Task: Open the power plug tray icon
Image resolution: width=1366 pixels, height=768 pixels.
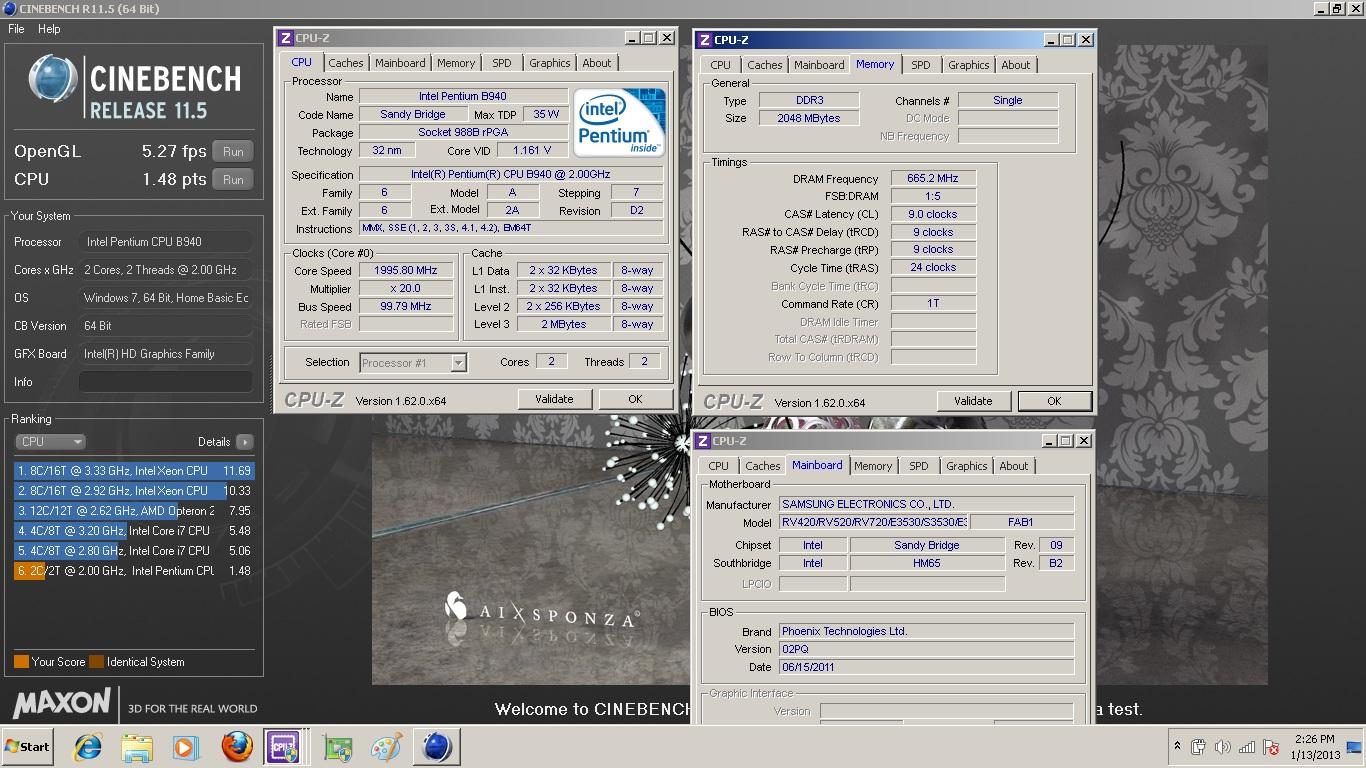Action: [x=1199, y=747]
